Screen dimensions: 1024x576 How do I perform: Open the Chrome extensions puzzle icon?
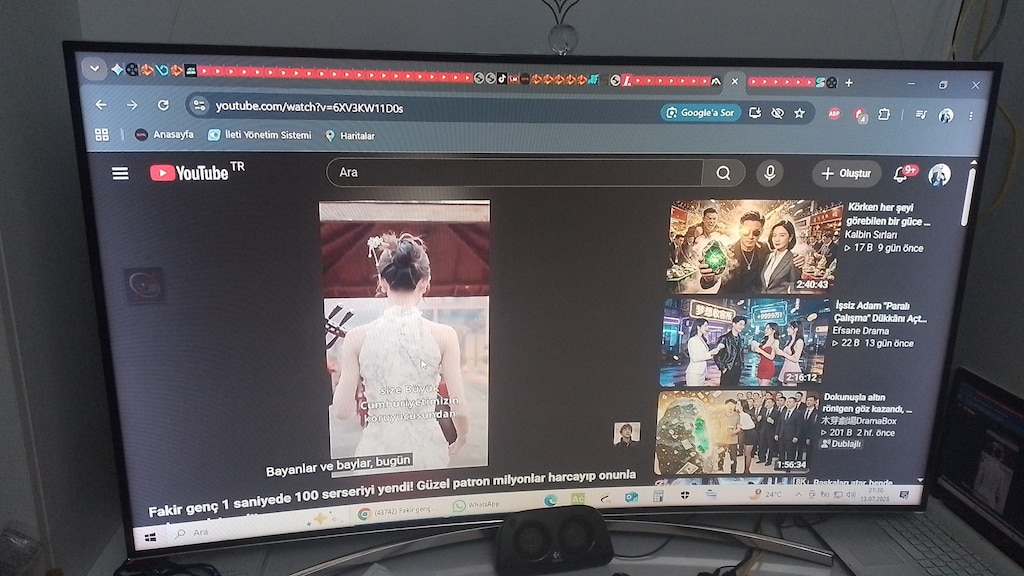click(x=884, y=114)
